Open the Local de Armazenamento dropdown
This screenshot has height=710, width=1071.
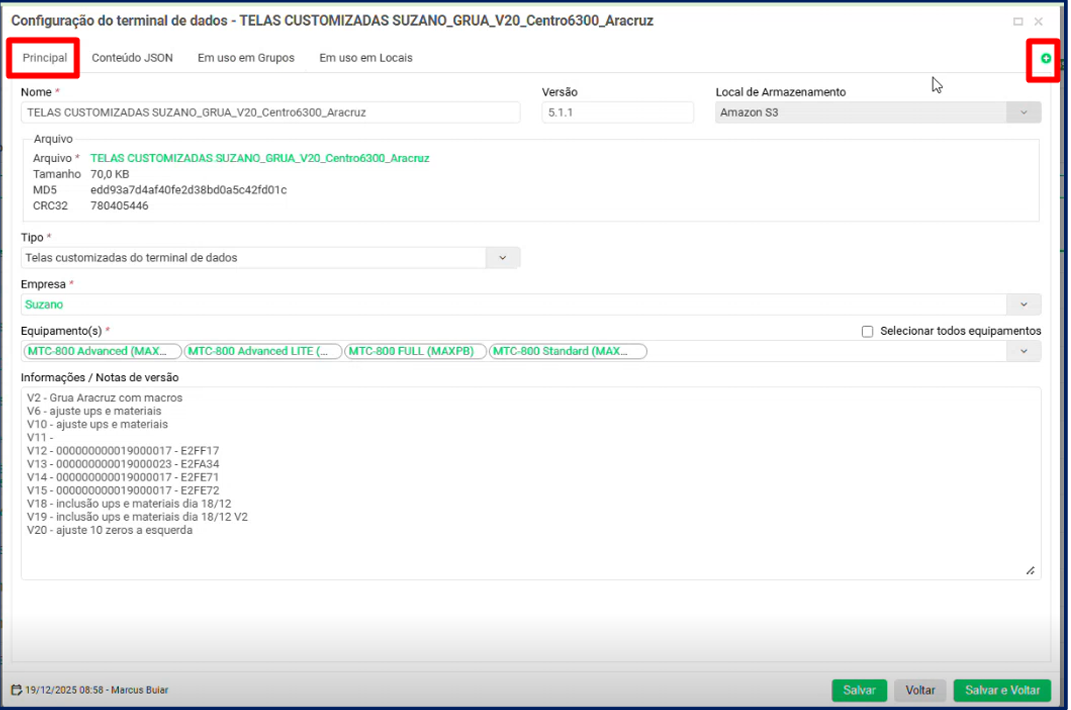1023,113
